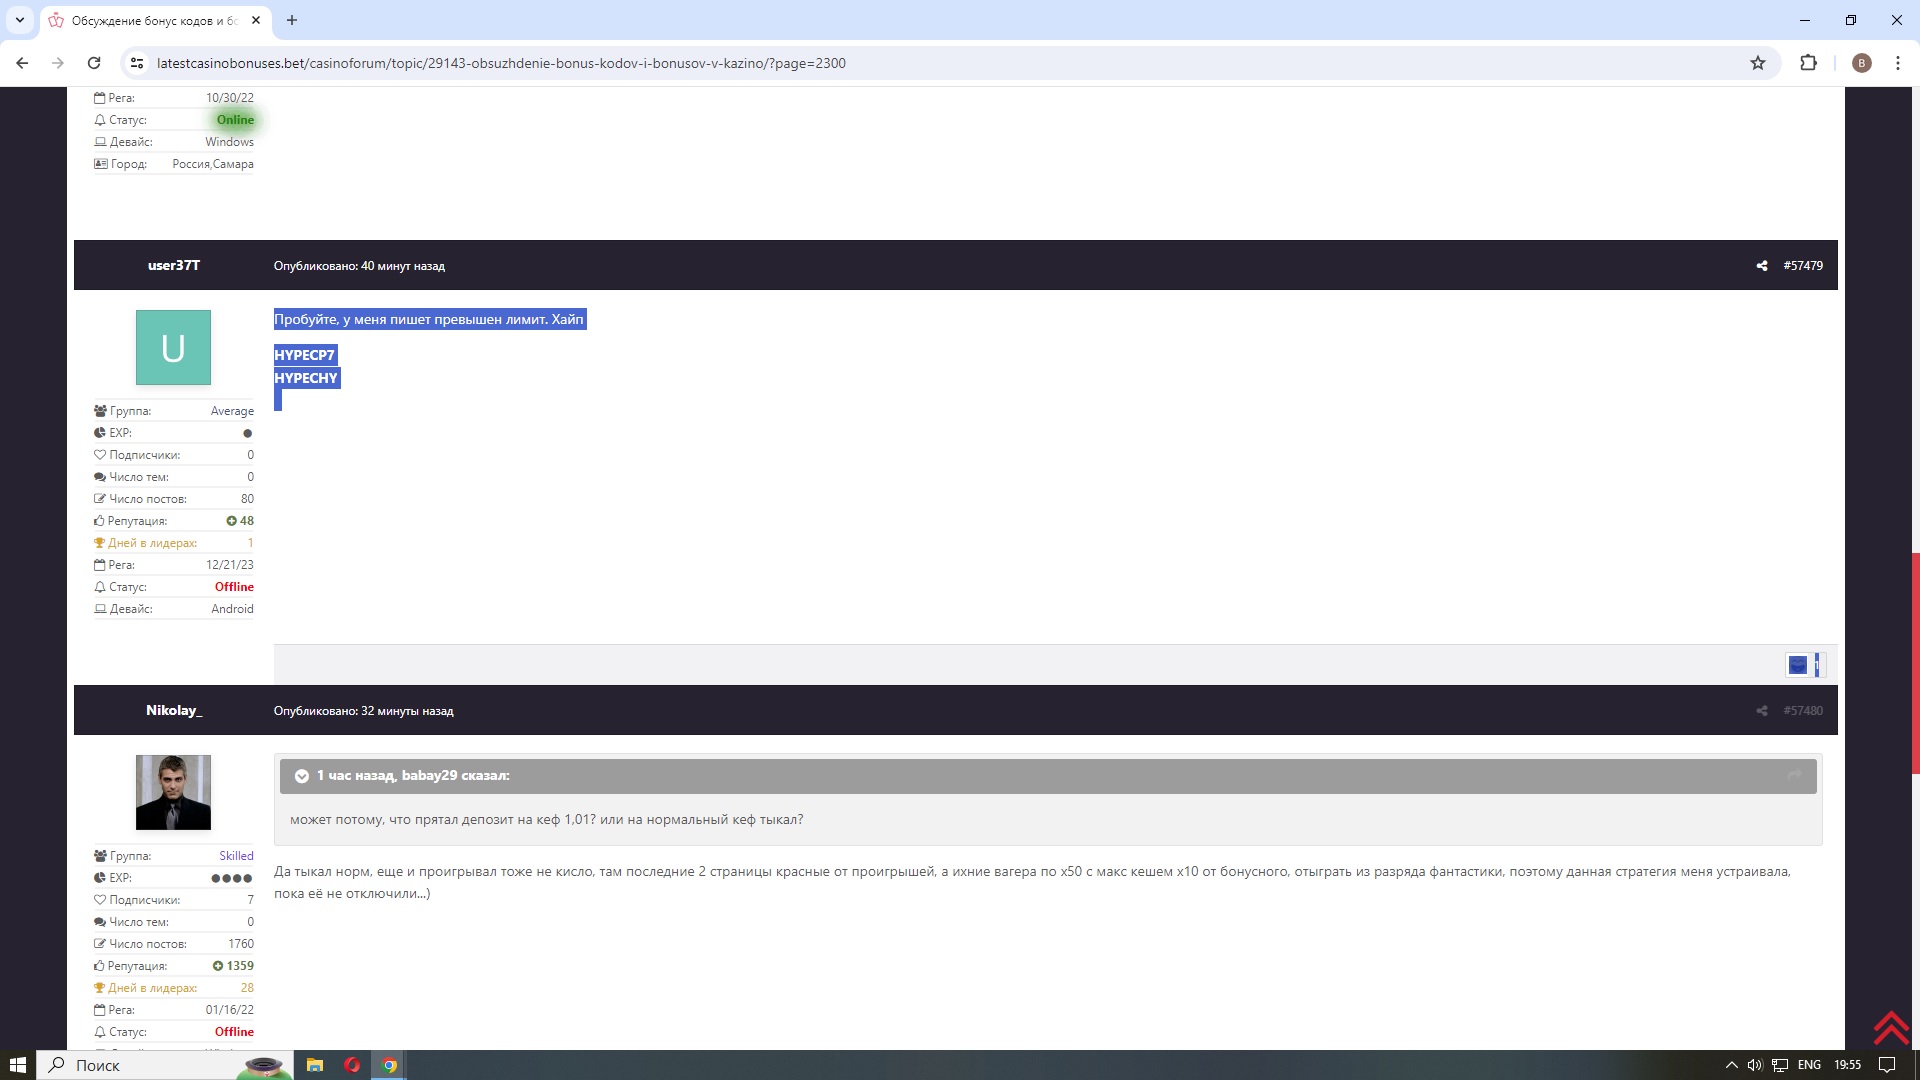The image size is (1920, 1080).
Task: Open post permalink #57479
Action: [1802, 266]
